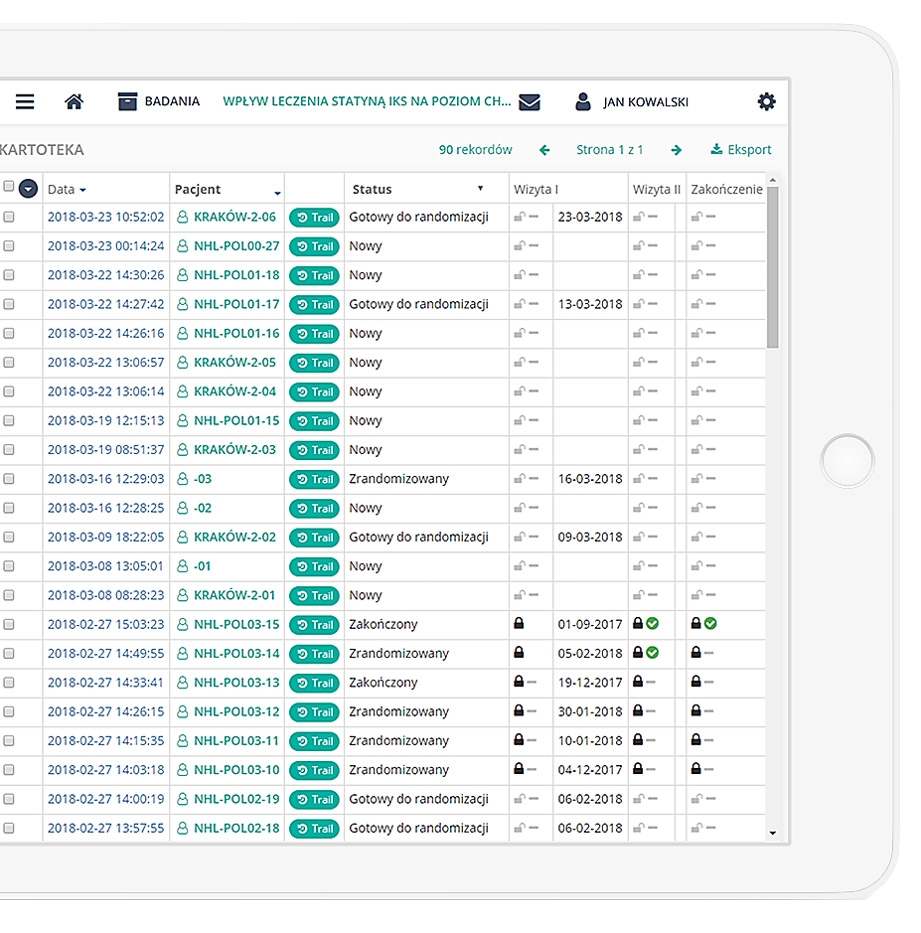This screenshot has width=921, height=933.
Task: Open patient NHL-POL01-17 record
Action: (236, 304)
